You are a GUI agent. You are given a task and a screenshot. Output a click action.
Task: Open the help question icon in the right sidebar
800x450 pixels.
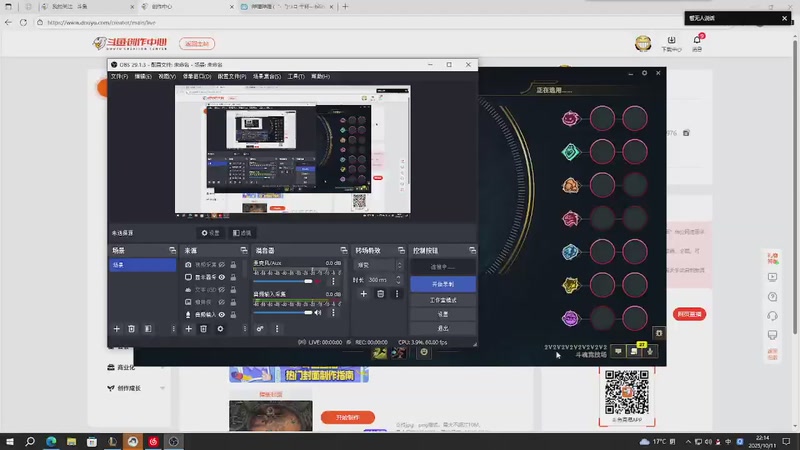(772, 296)
